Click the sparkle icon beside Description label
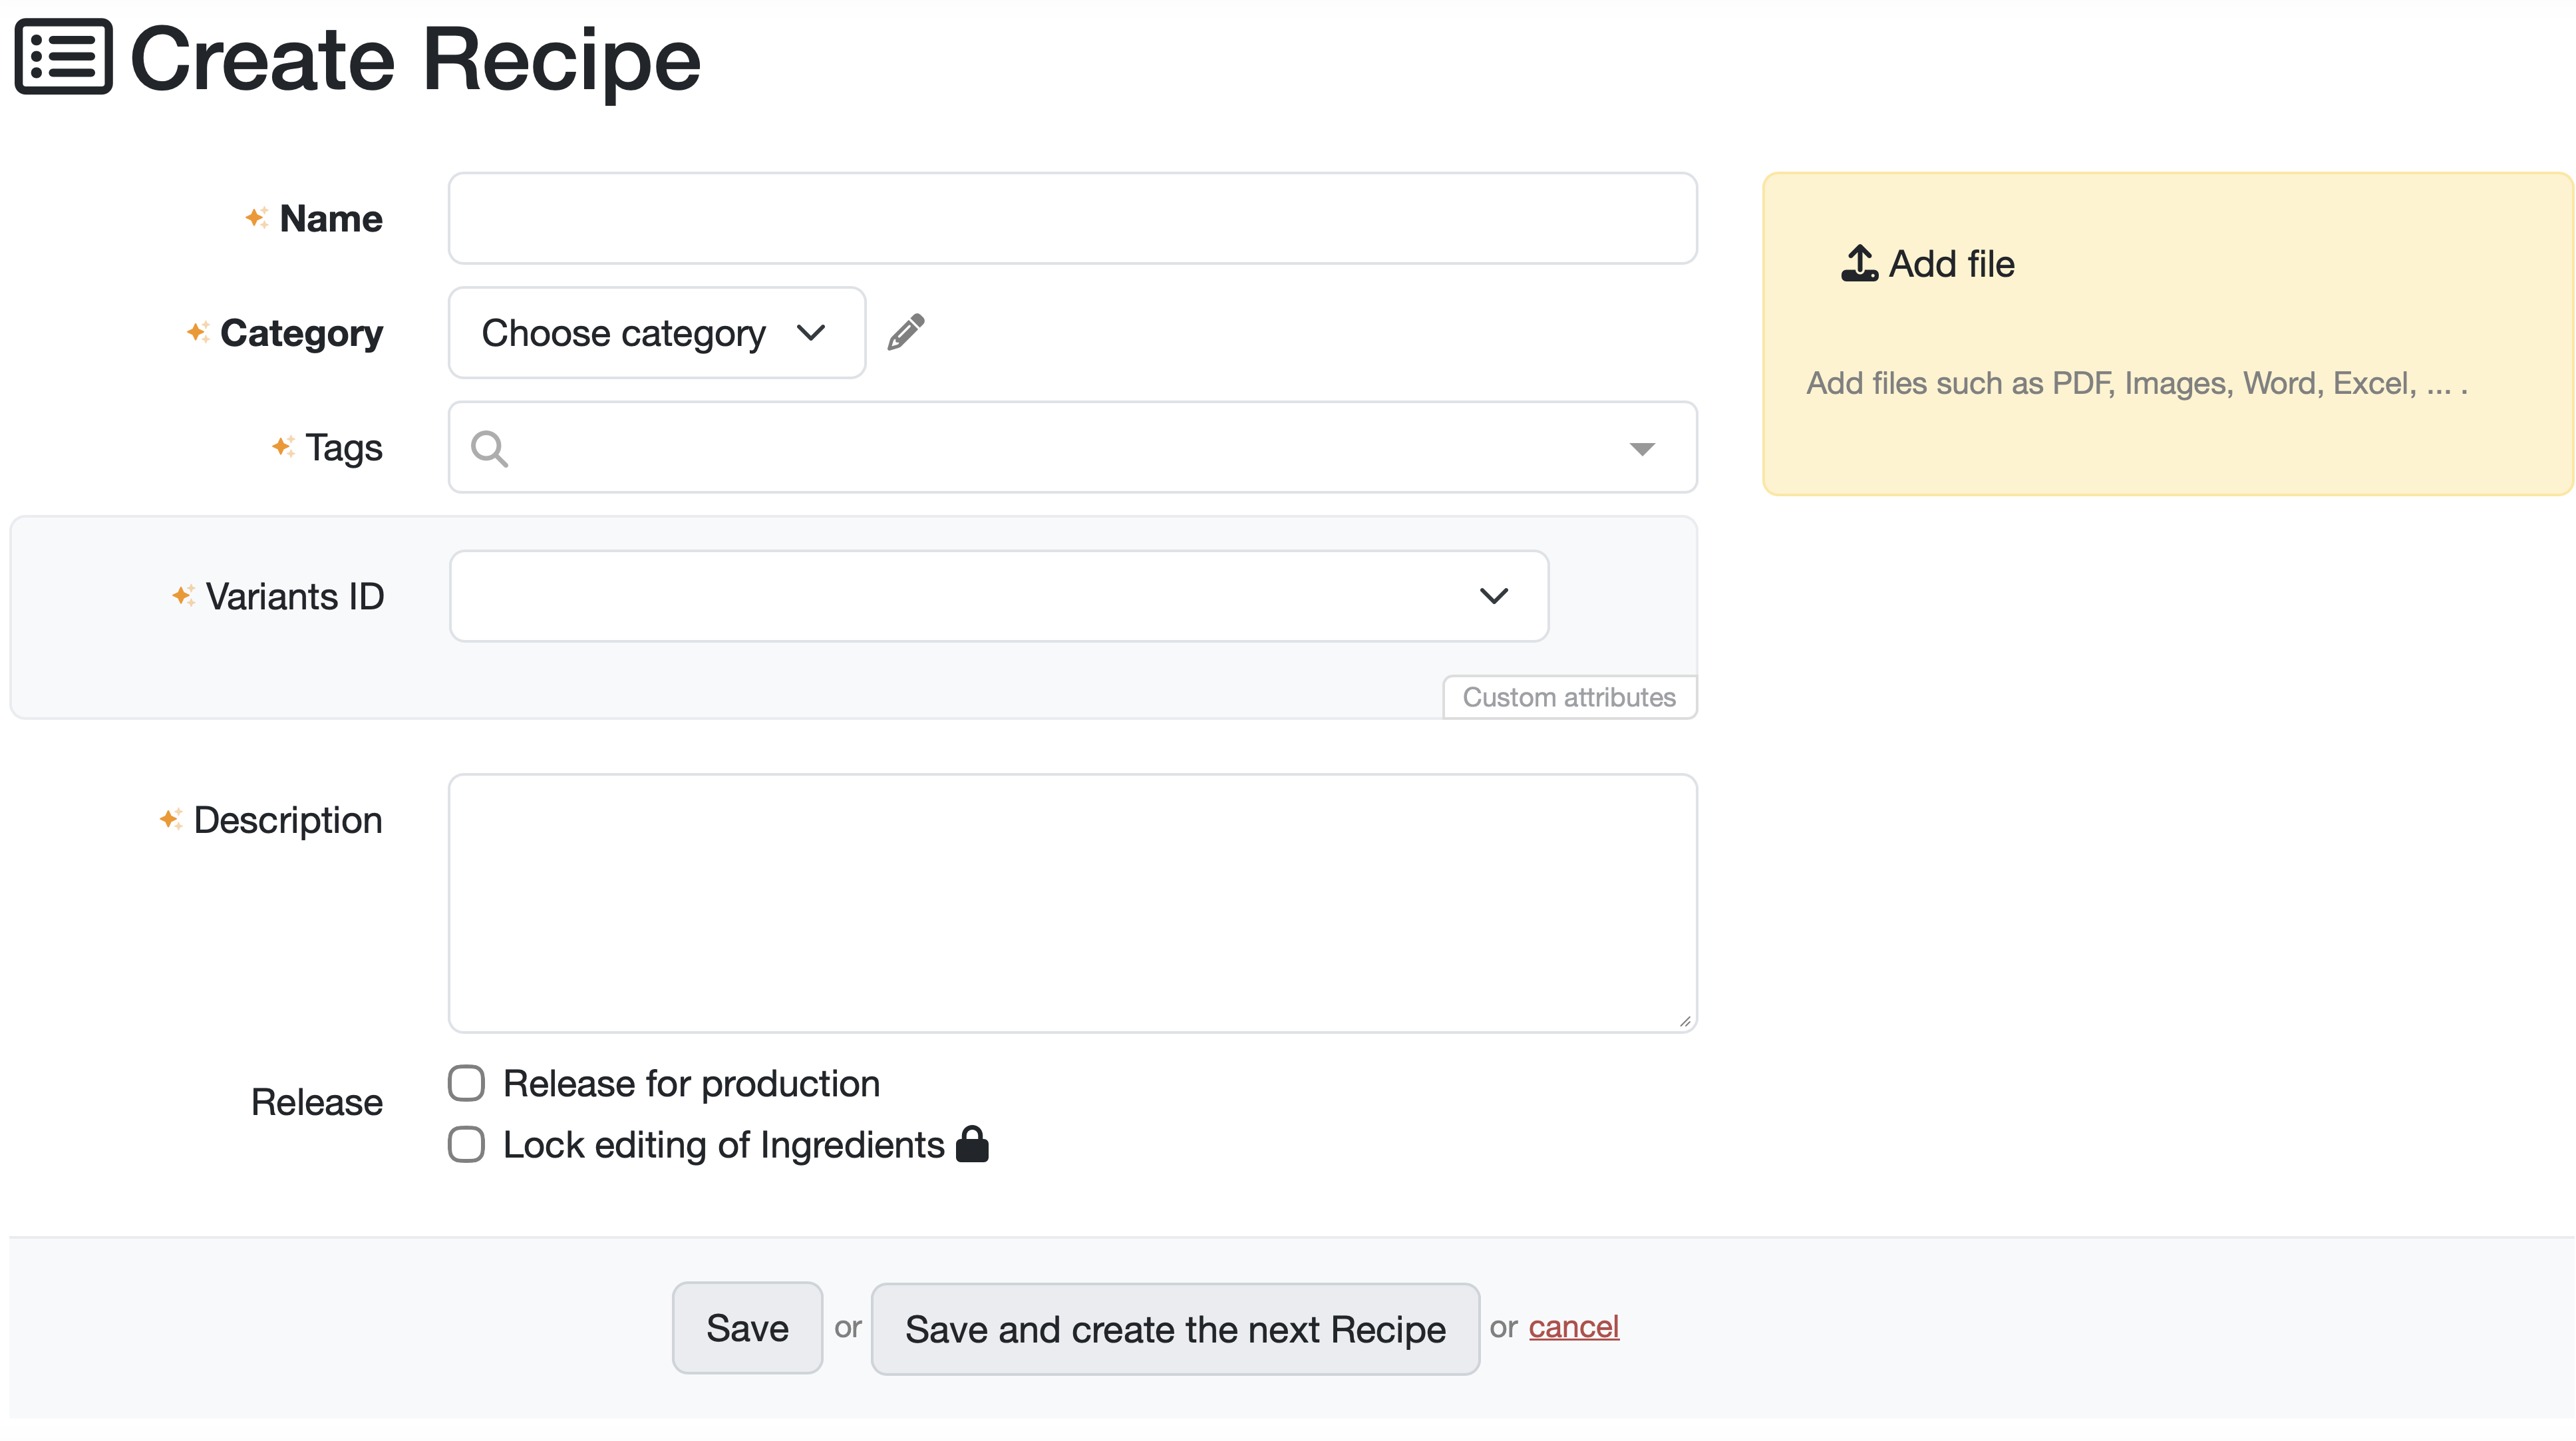The height and width of the screenshot is (1441, 2576). pyautogui.click(x=170, y=820)
